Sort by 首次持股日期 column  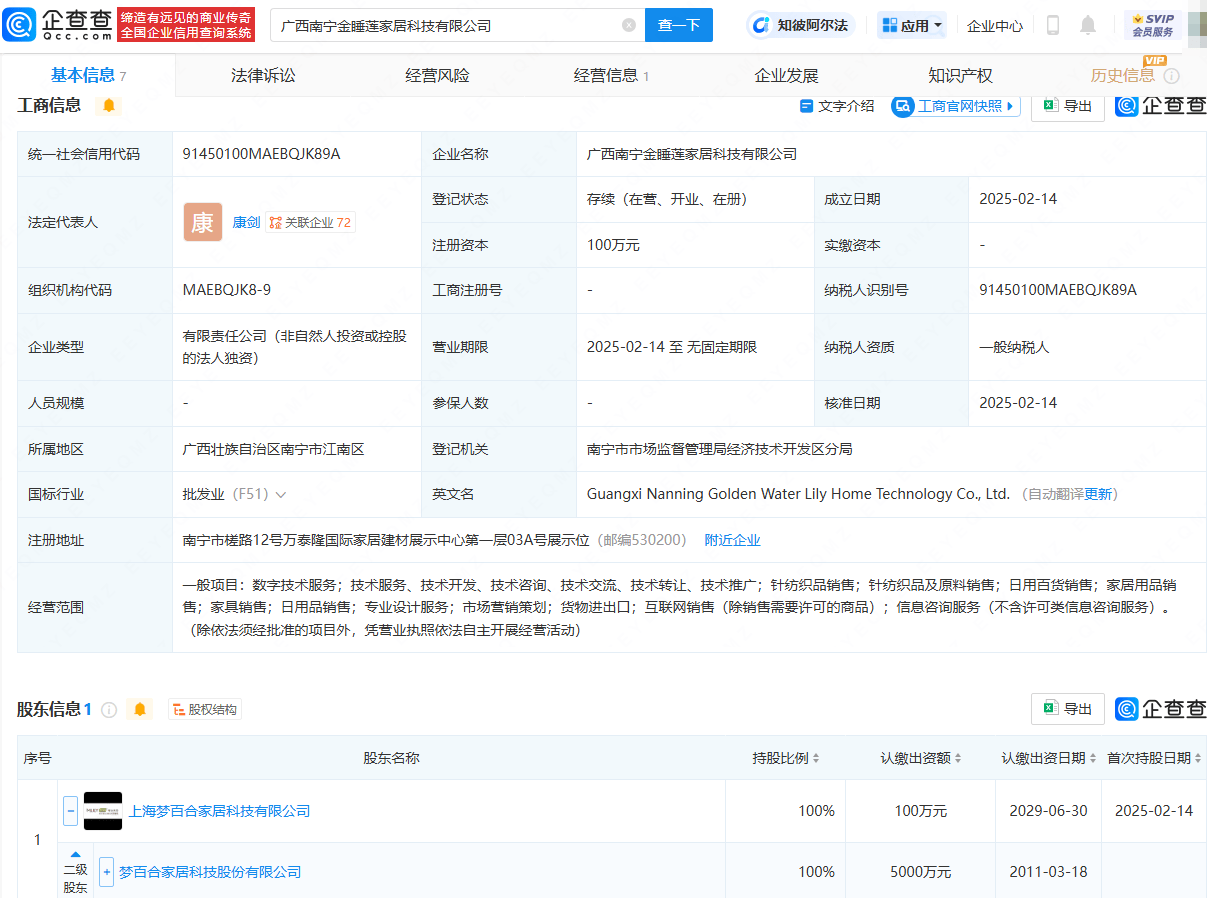click(1199, 758)
